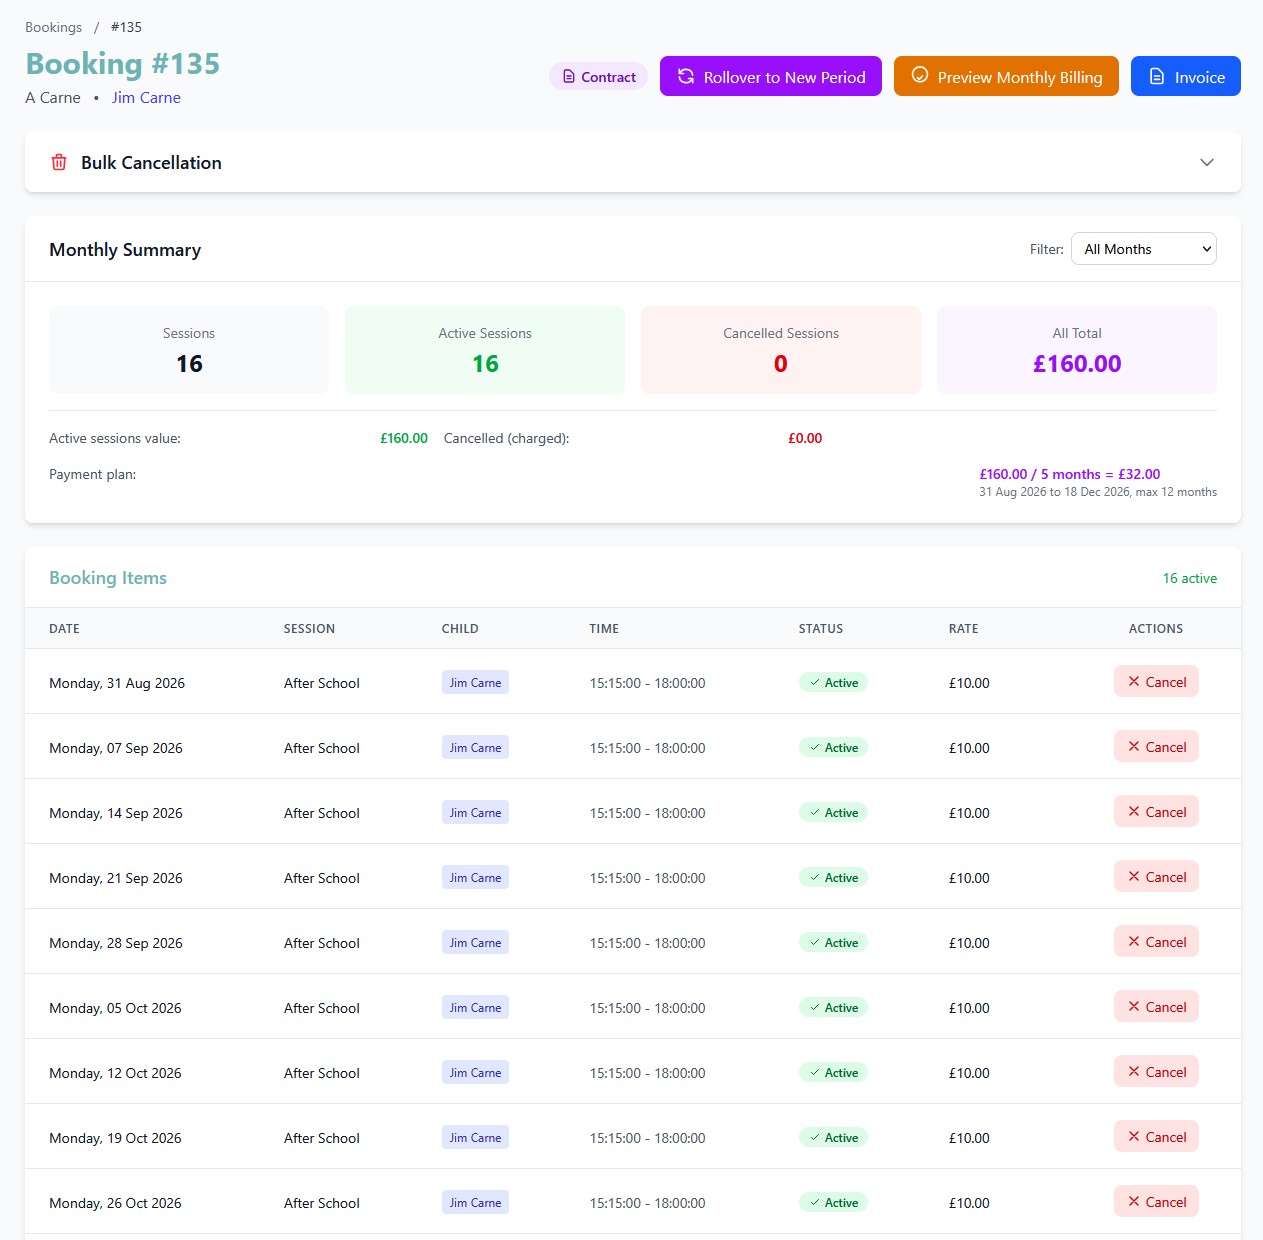Cancel the 26 Oct 2026 session
This screenshot has height=1240, width=1263.
click(x=1156, y=1202)
